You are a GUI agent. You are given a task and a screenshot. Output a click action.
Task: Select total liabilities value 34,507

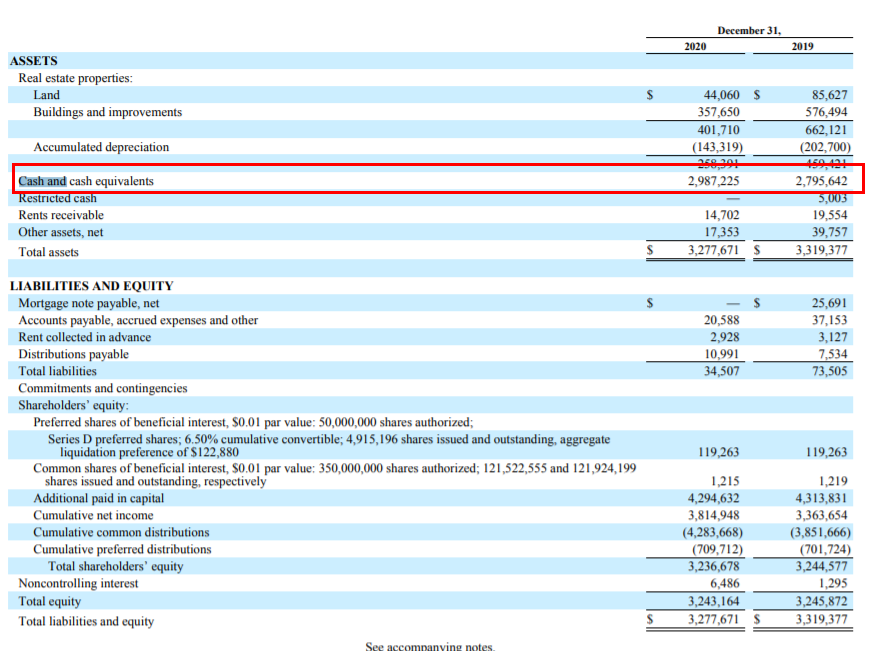722,371
